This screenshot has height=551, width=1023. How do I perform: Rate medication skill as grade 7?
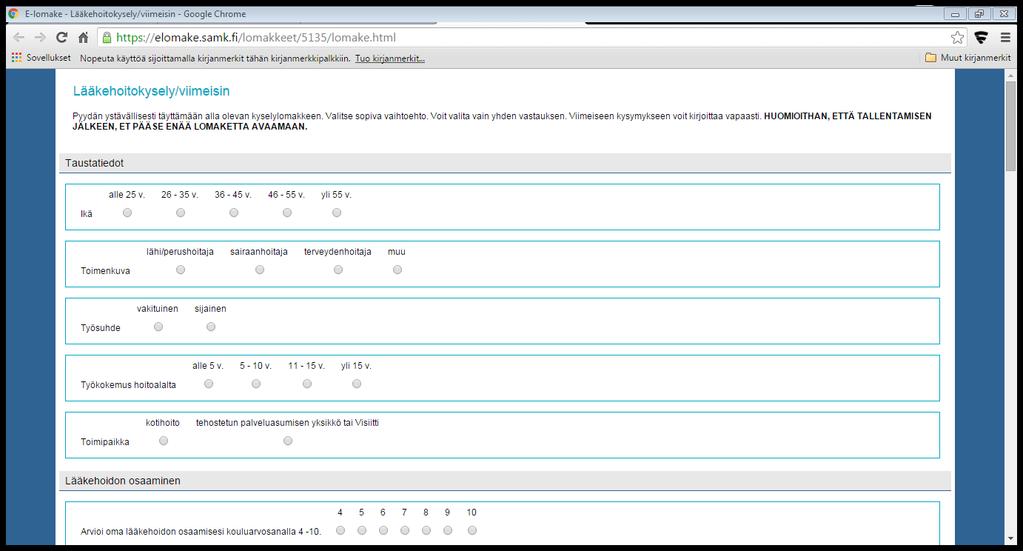pos(405,530)
